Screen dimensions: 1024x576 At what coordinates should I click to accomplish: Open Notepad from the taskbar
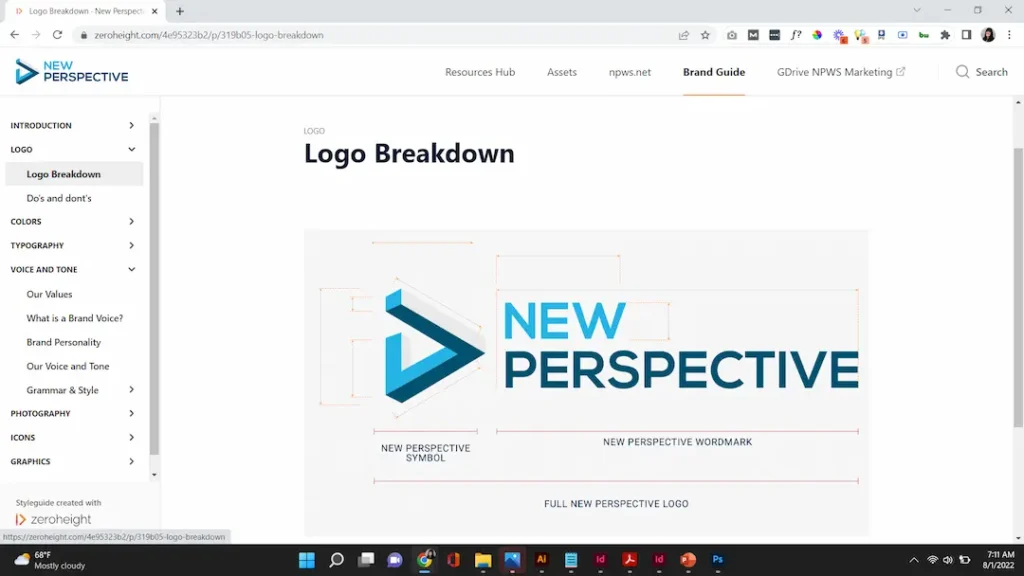(571, 560)
